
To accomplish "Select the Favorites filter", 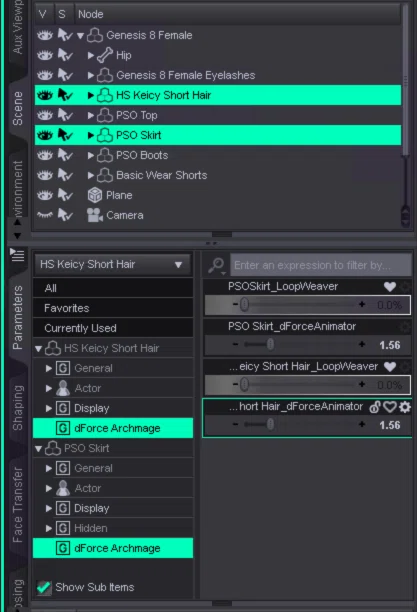I will tap(113, 308).
